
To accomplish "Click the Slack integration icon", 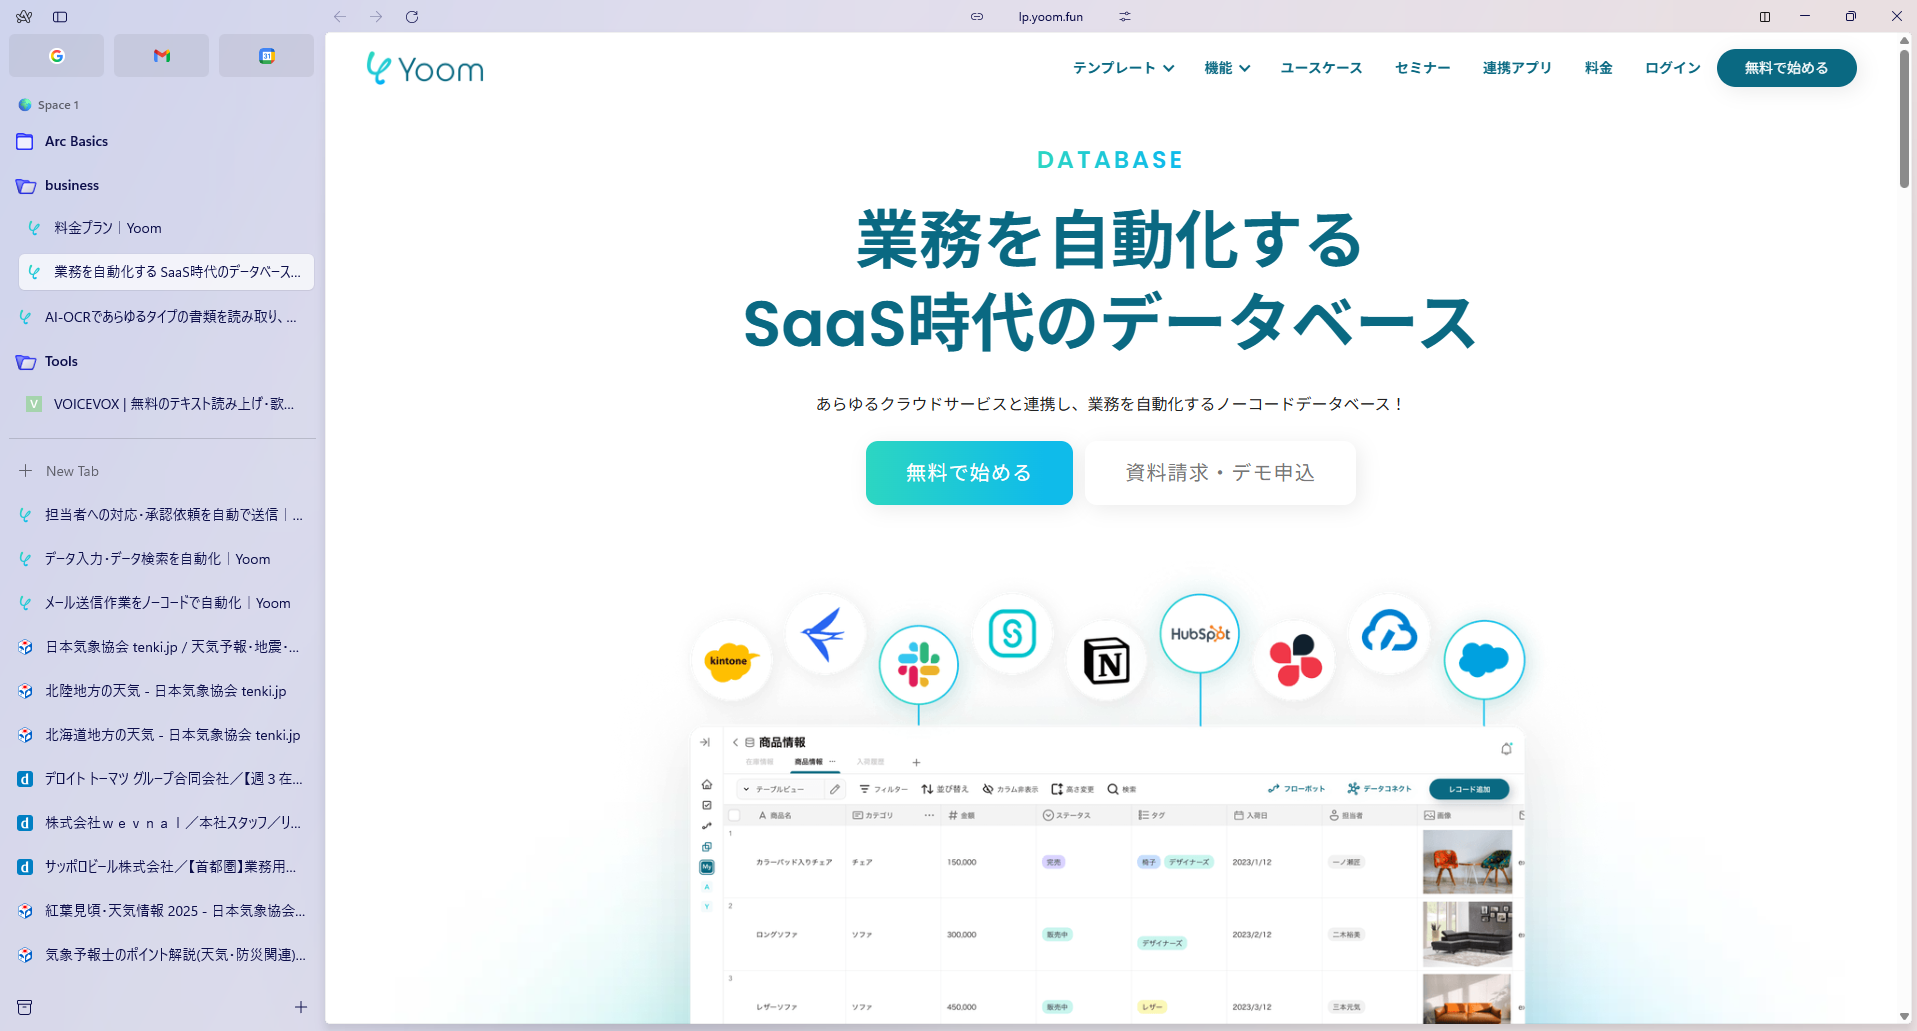I will (x=919, y=665).
